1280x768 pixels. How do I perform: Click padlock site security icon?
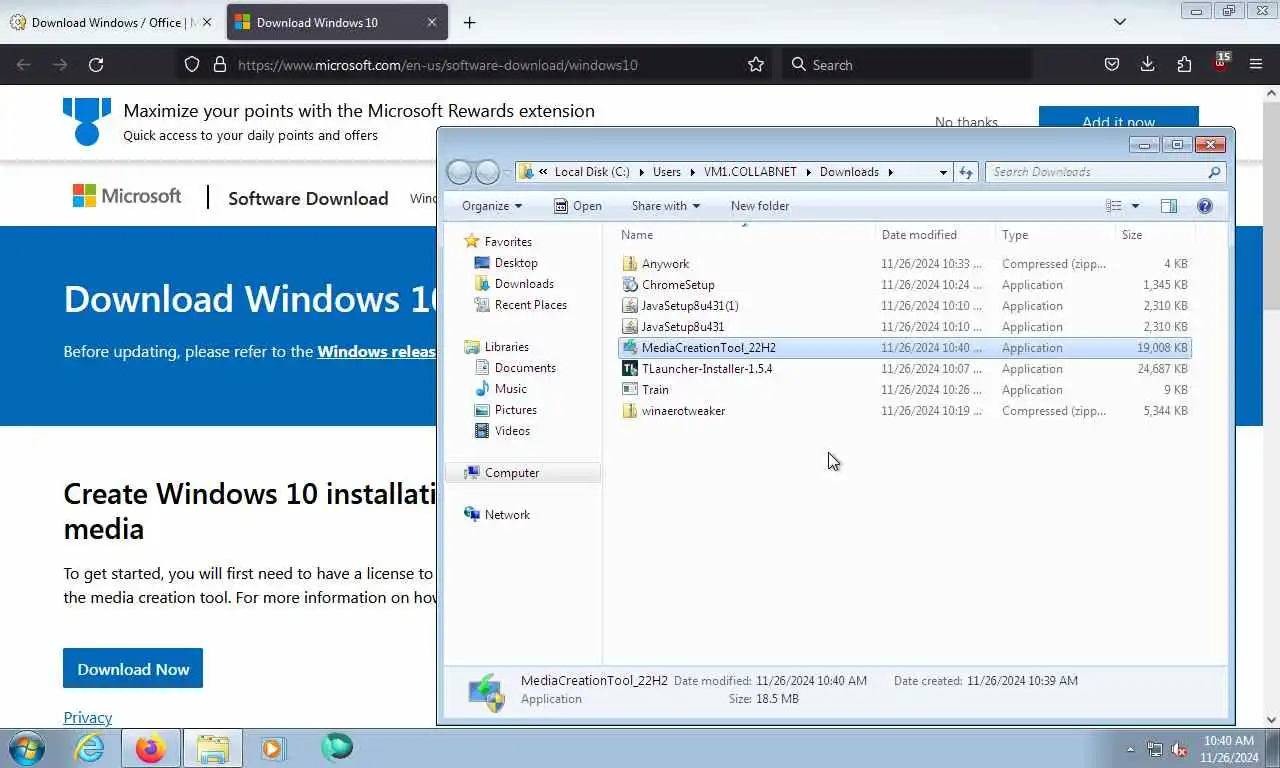[220, 65]
